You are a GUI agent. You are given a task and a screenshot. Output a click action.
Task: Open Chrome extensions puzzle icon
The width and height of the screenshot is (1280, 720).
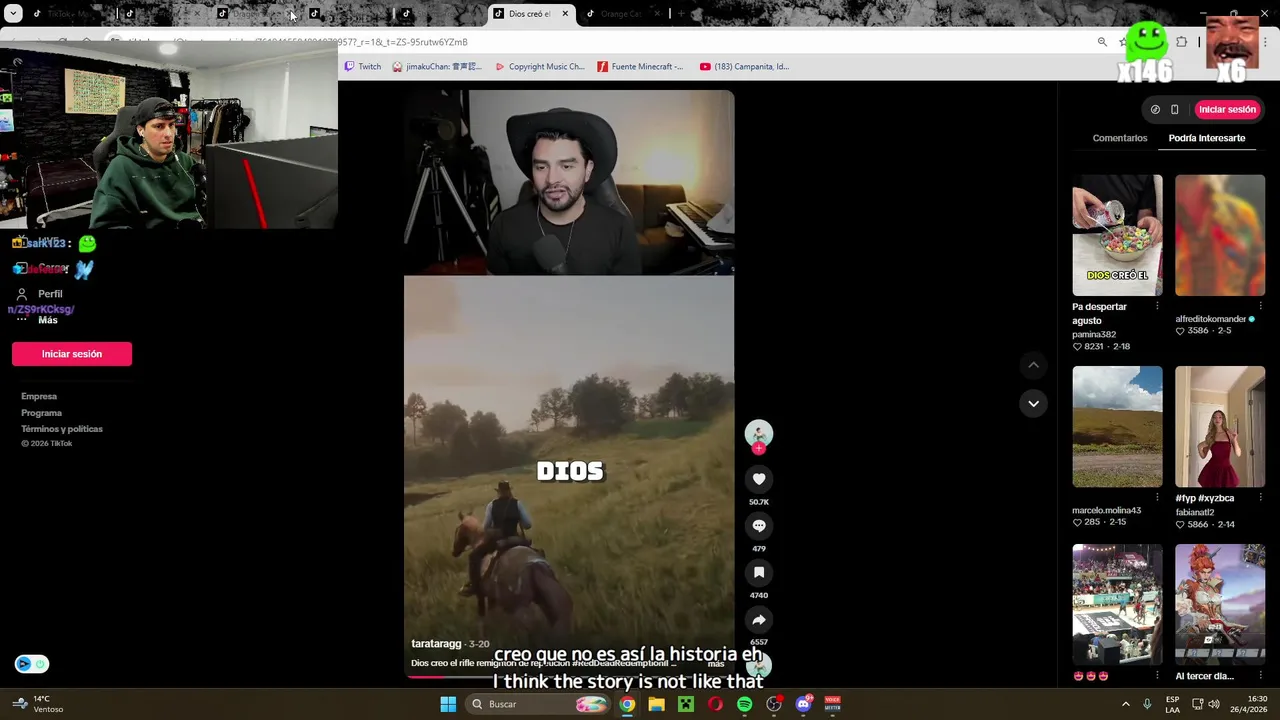[1182, 42]
